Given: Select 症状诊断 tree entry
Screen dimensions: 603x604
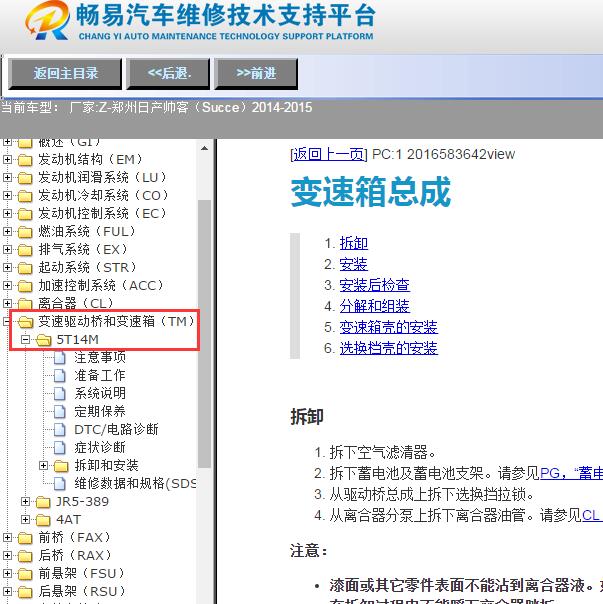Looking at the screenshot, I should click(x=100, y=447).
